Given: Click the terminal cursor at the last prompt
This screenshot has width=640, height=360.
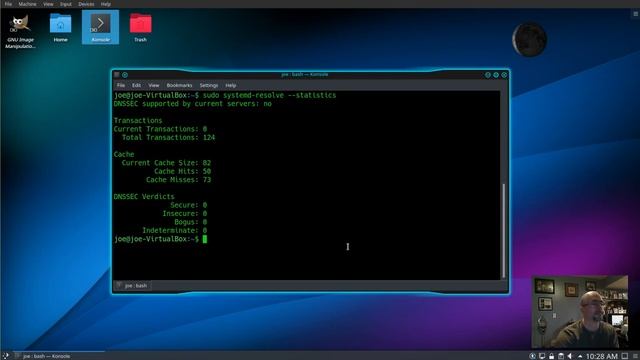Looking at the screenshot, I should click(x=205, y=239).
